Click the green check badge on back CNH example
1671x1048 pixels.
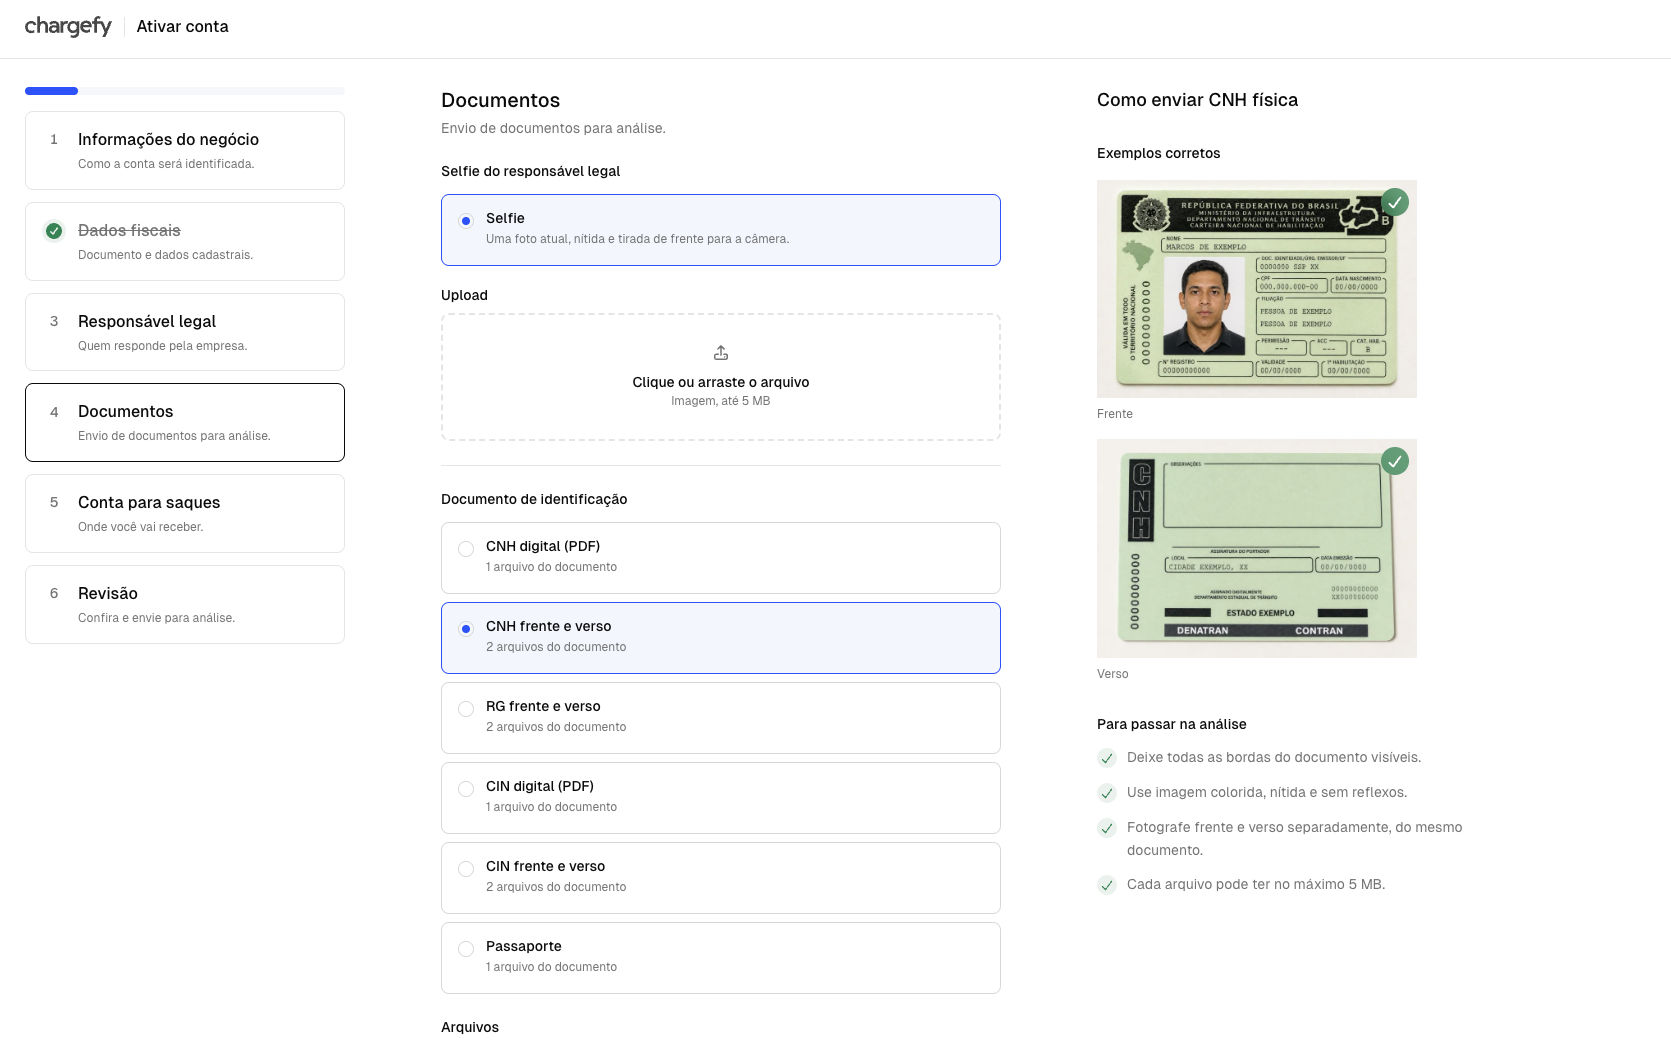1394,461
